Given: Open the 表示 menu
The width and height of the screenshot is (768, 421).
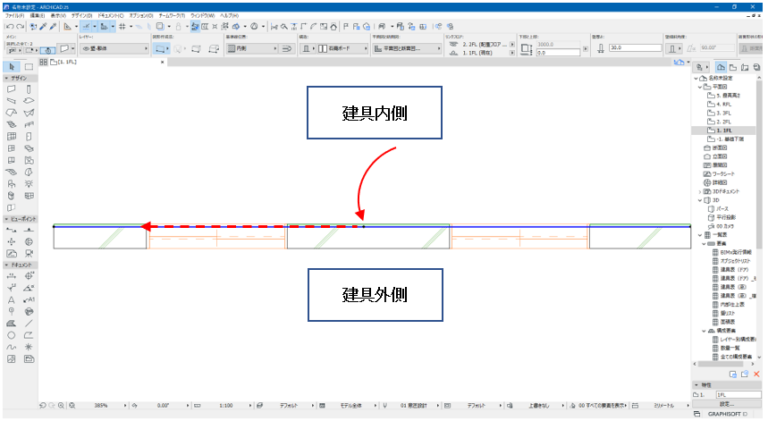Looking at the screenshot, I should pyautogui.click(x=58, y=16).
